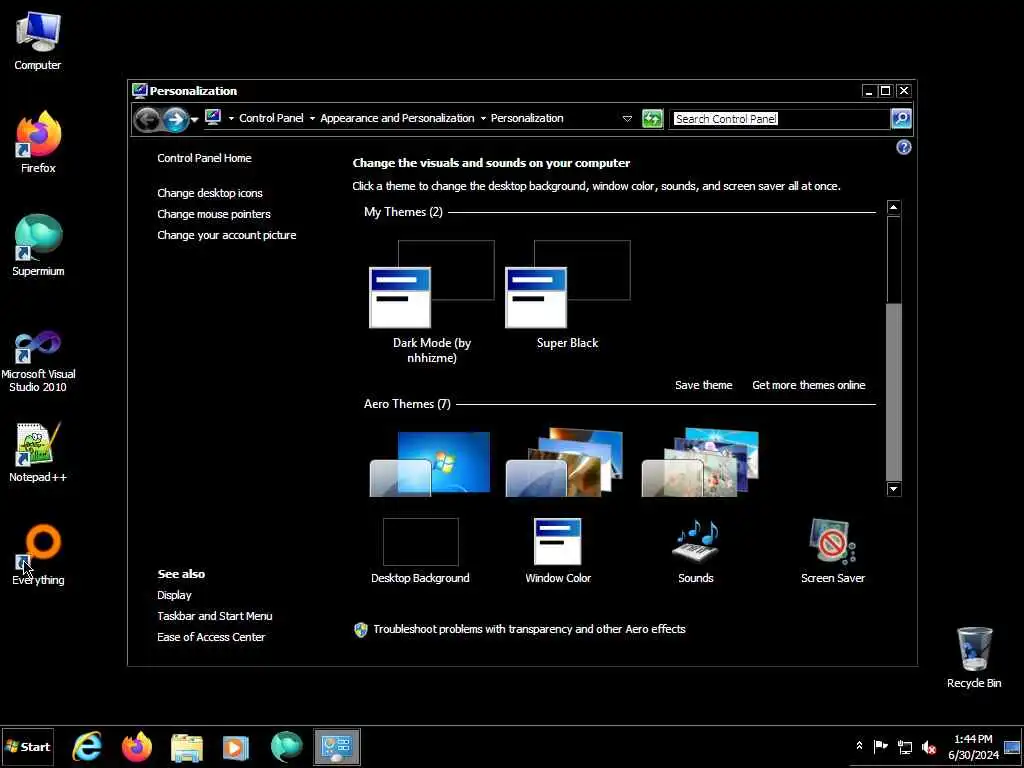1024x768 pixels.
Task: Click the taskbar clock and date
Action: (973, 747)
